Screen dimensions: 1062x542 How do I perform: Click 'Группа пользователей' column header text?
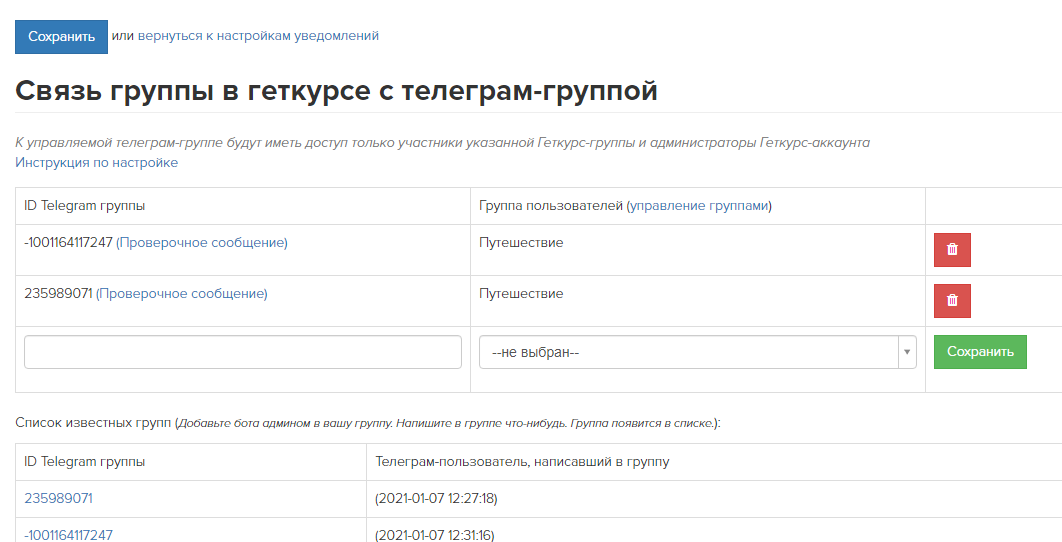pyautogui.click(x=551, y=206)
